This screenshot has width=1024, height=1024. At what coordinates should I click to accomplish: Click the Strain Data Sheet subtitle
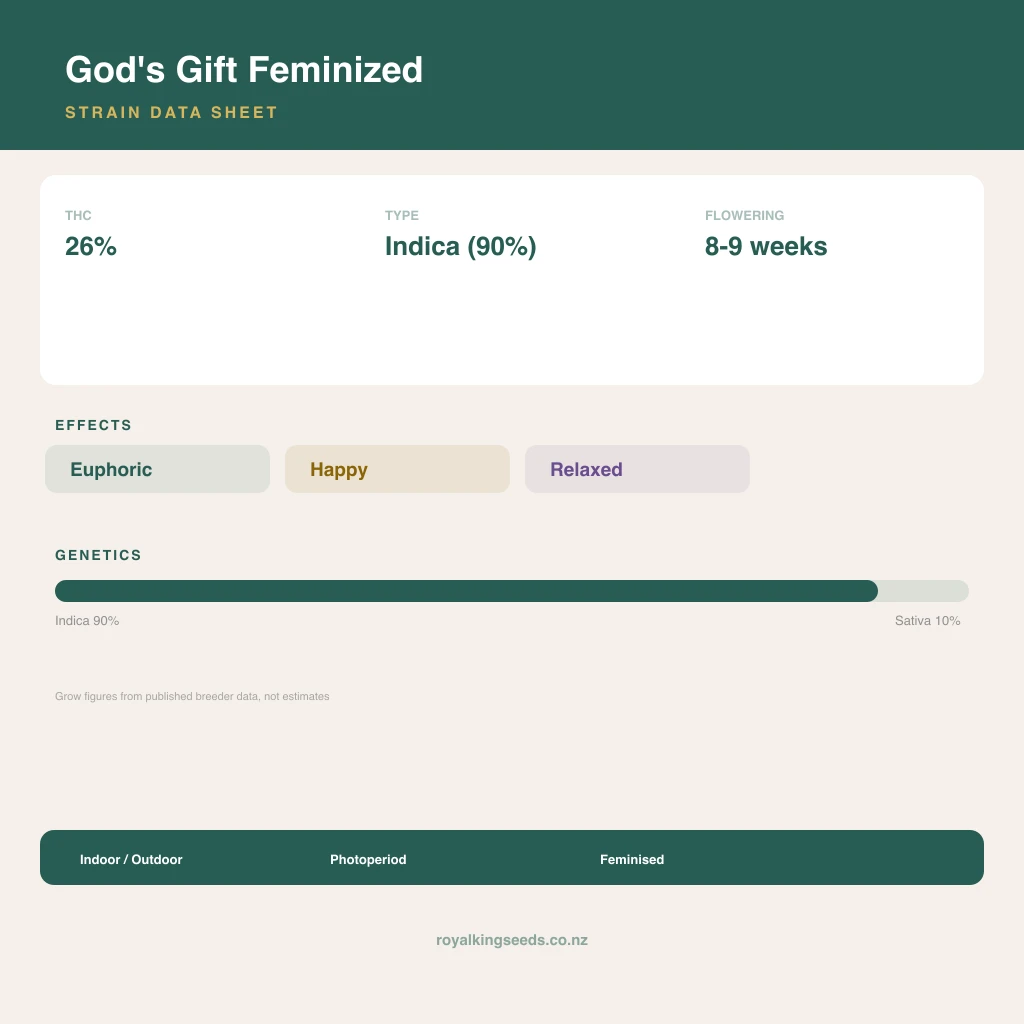pyautogui.click(x=171, y=112)
